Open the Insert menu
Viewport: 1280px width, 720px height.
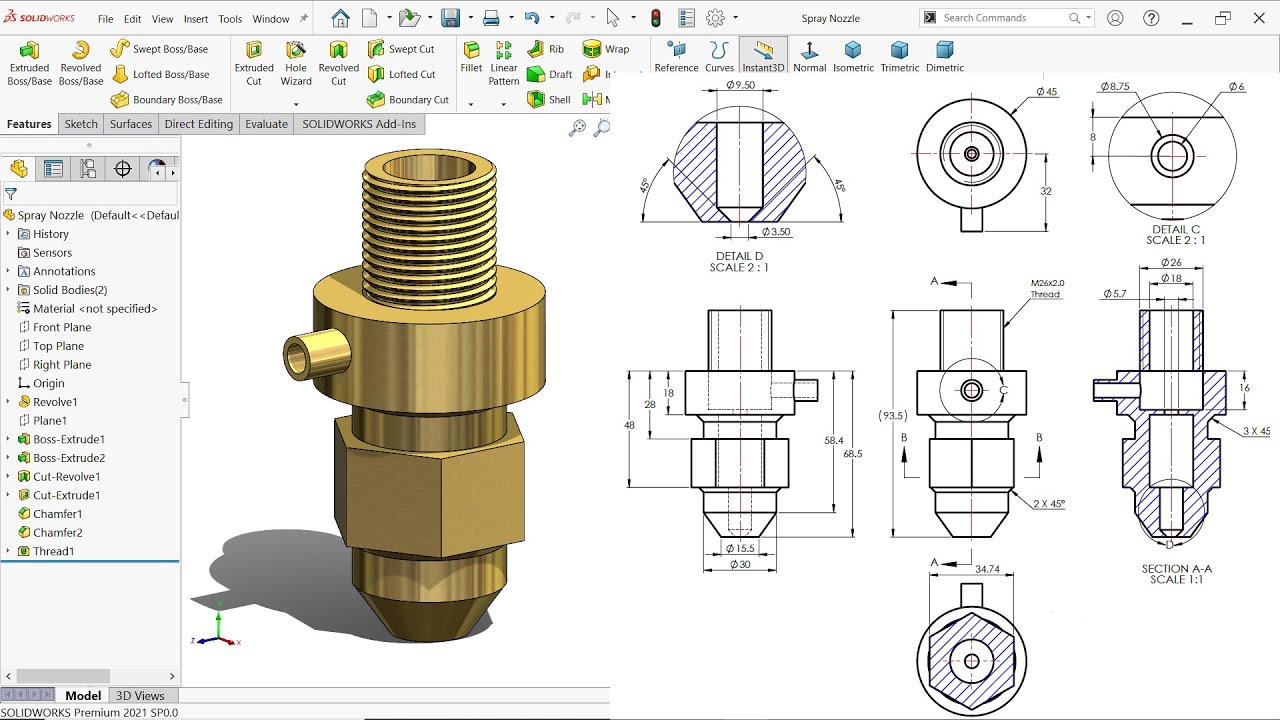click(x=196, y=19)
